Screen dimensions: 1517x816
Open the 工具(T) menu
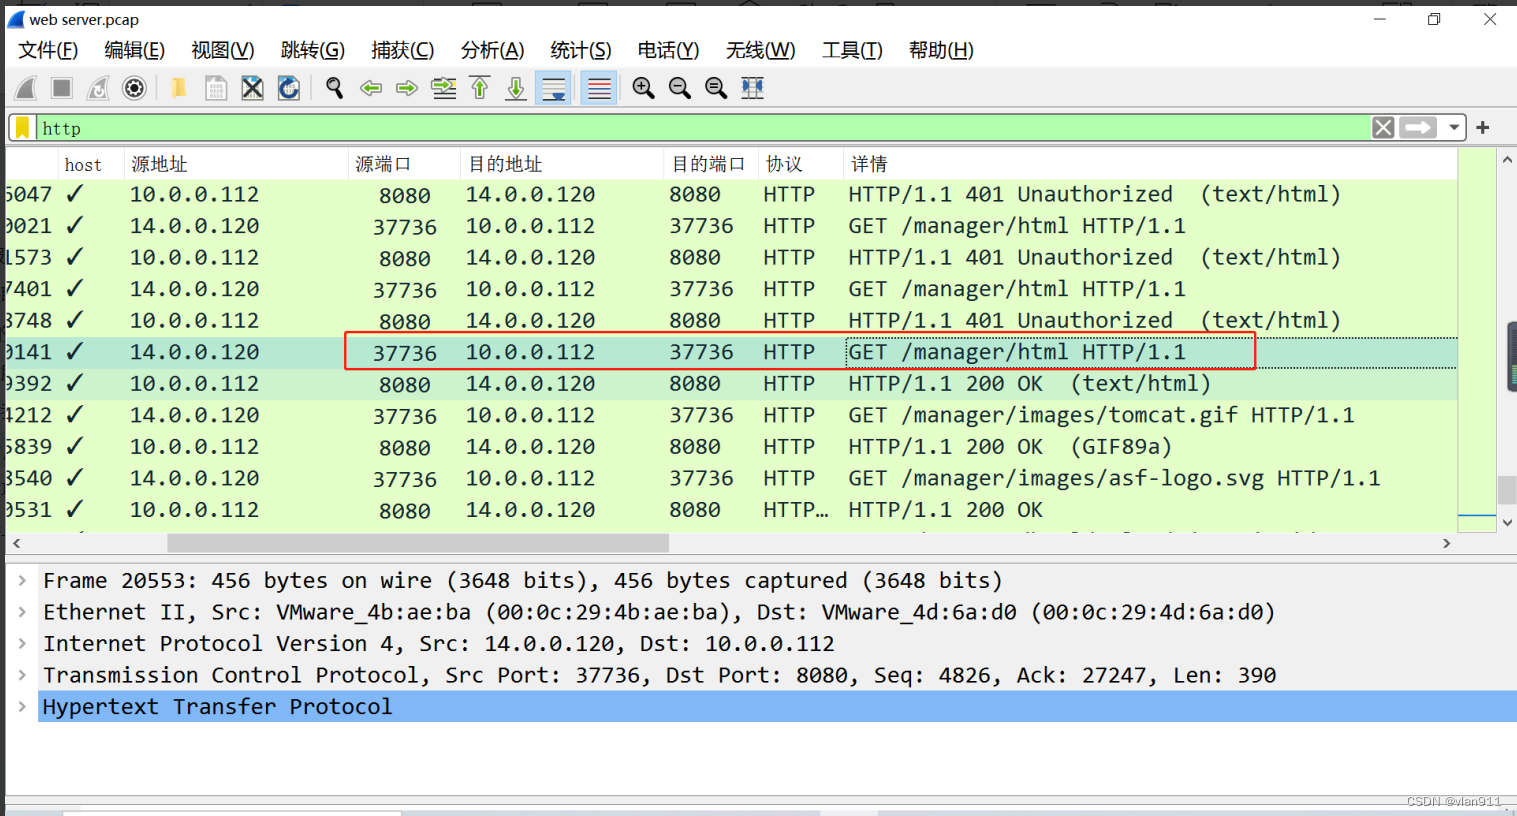tap(853, 50)
